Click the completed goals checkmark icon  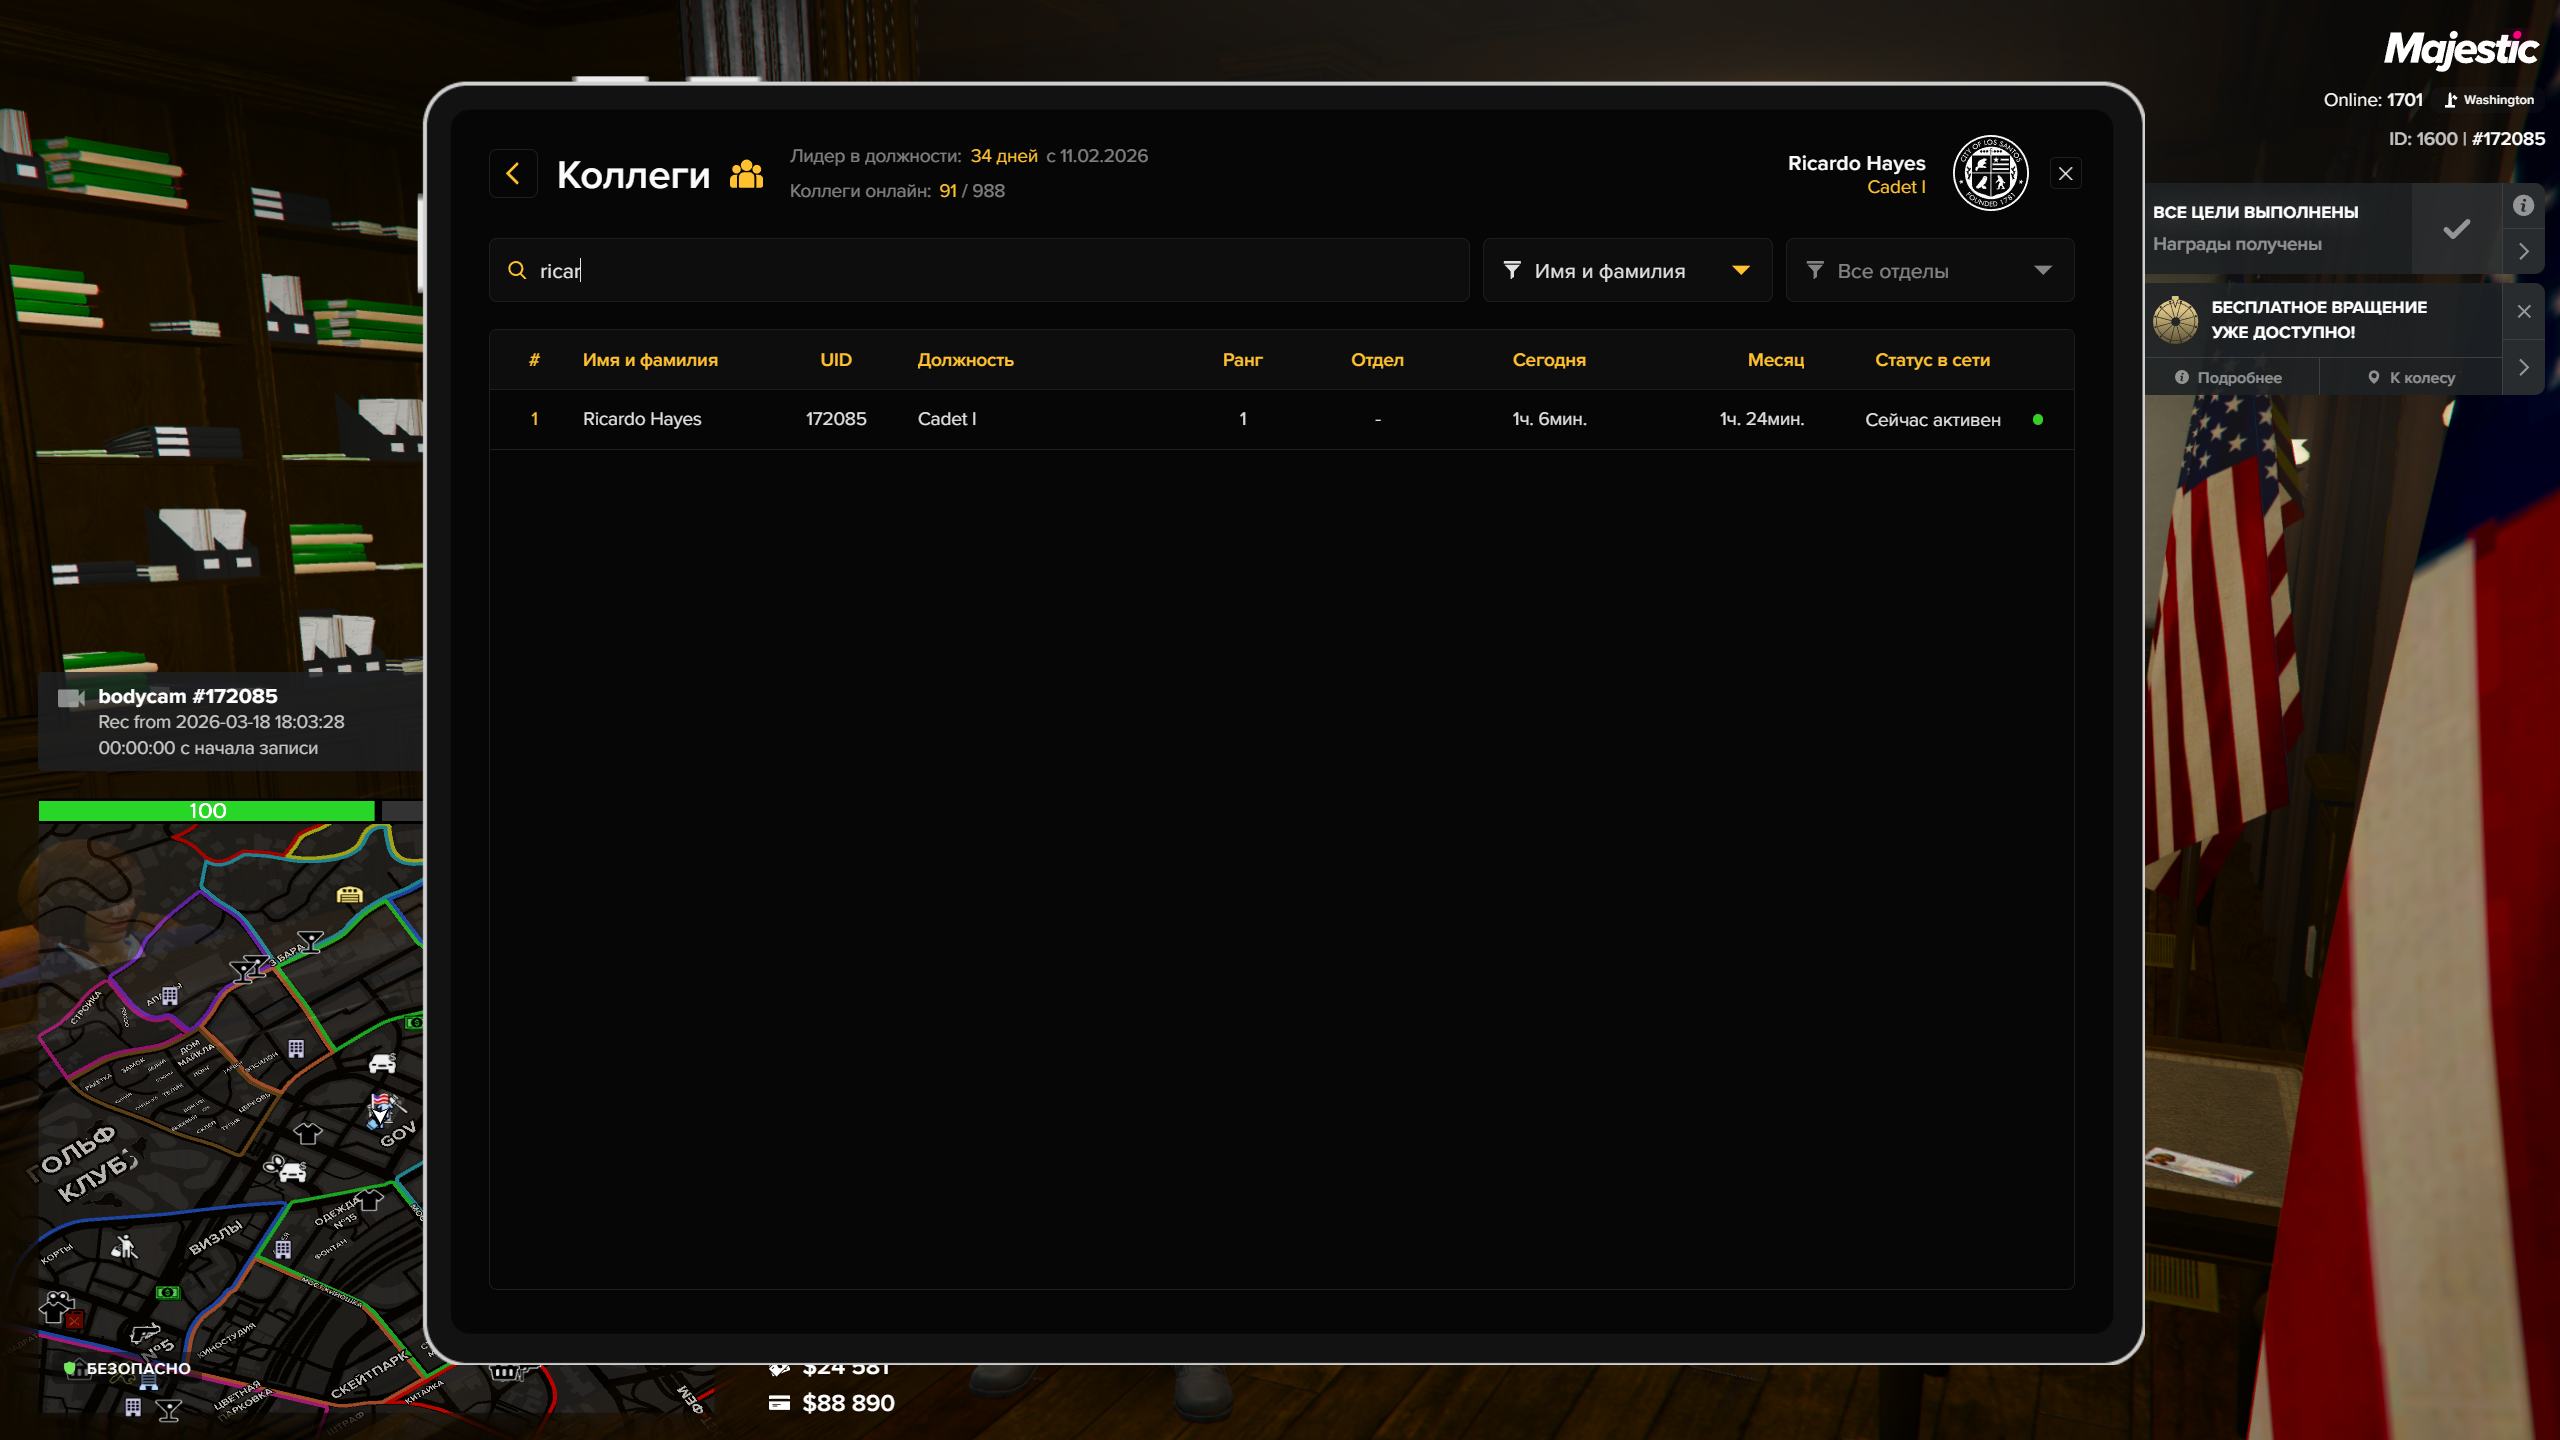2456,229
